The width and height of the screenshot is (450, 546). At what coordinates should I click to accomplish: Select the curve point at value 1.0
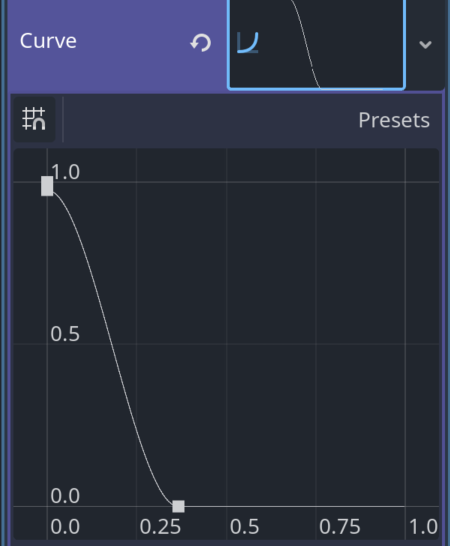coord(47,186)
